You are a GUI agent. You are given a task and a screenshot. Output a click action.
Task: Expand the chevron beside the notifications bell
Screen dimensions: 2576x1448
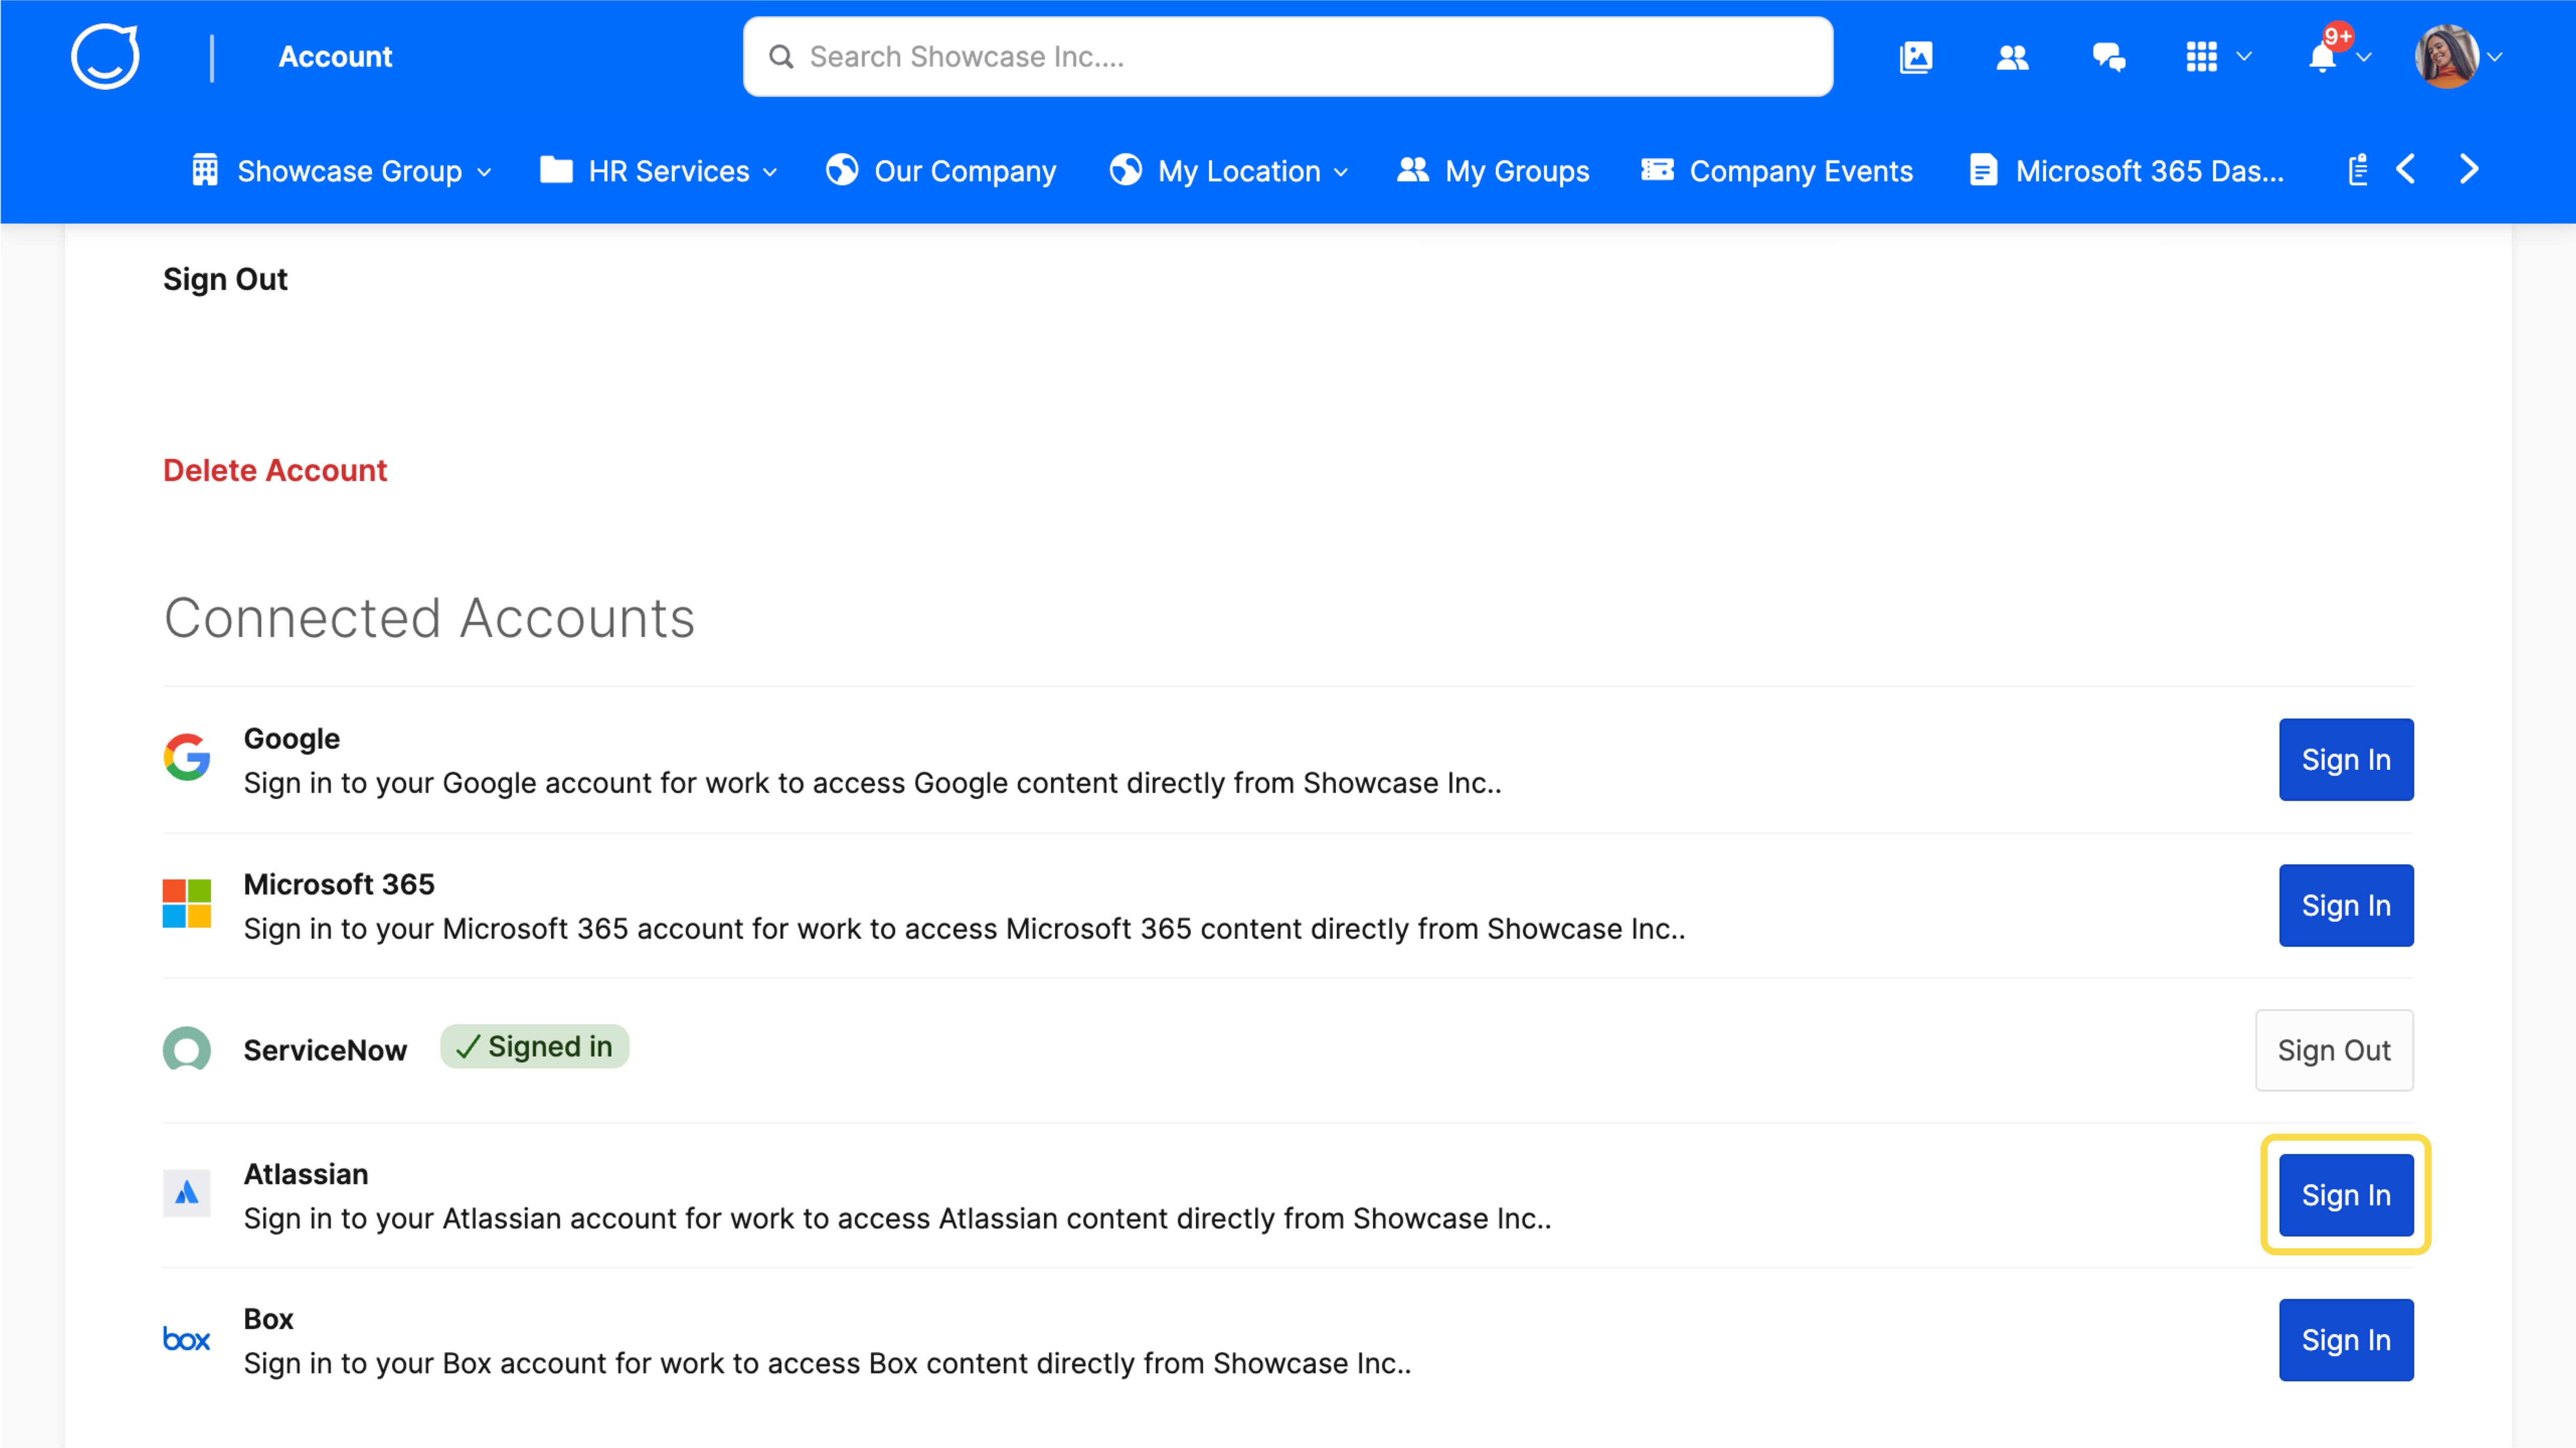[x=2363, y=57]
